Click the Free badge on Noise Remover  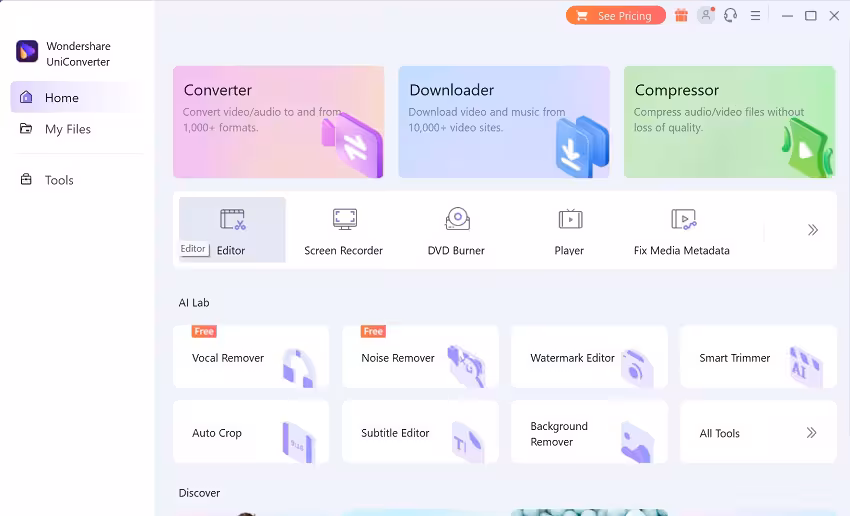click(x=373, y=331)
